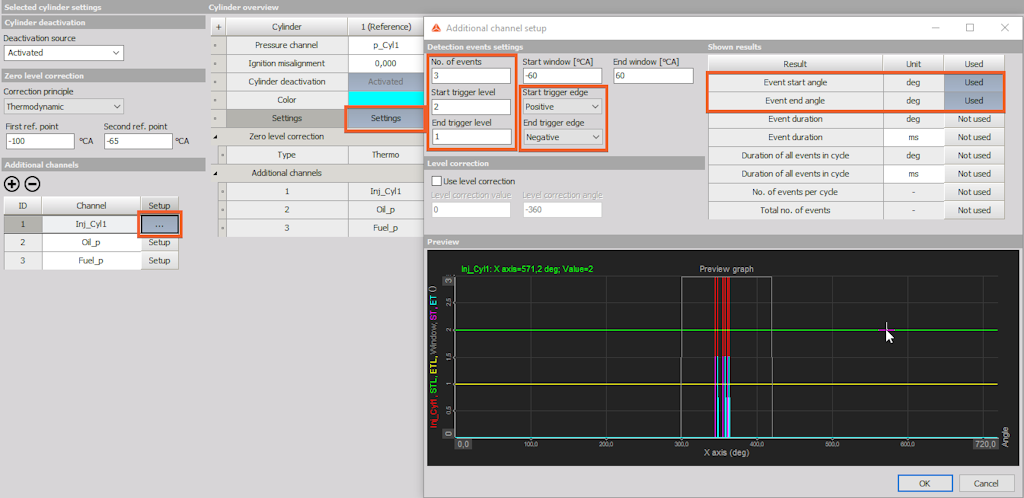
Task: Maximize the Additional channel setup window
Action: [970, 27]
